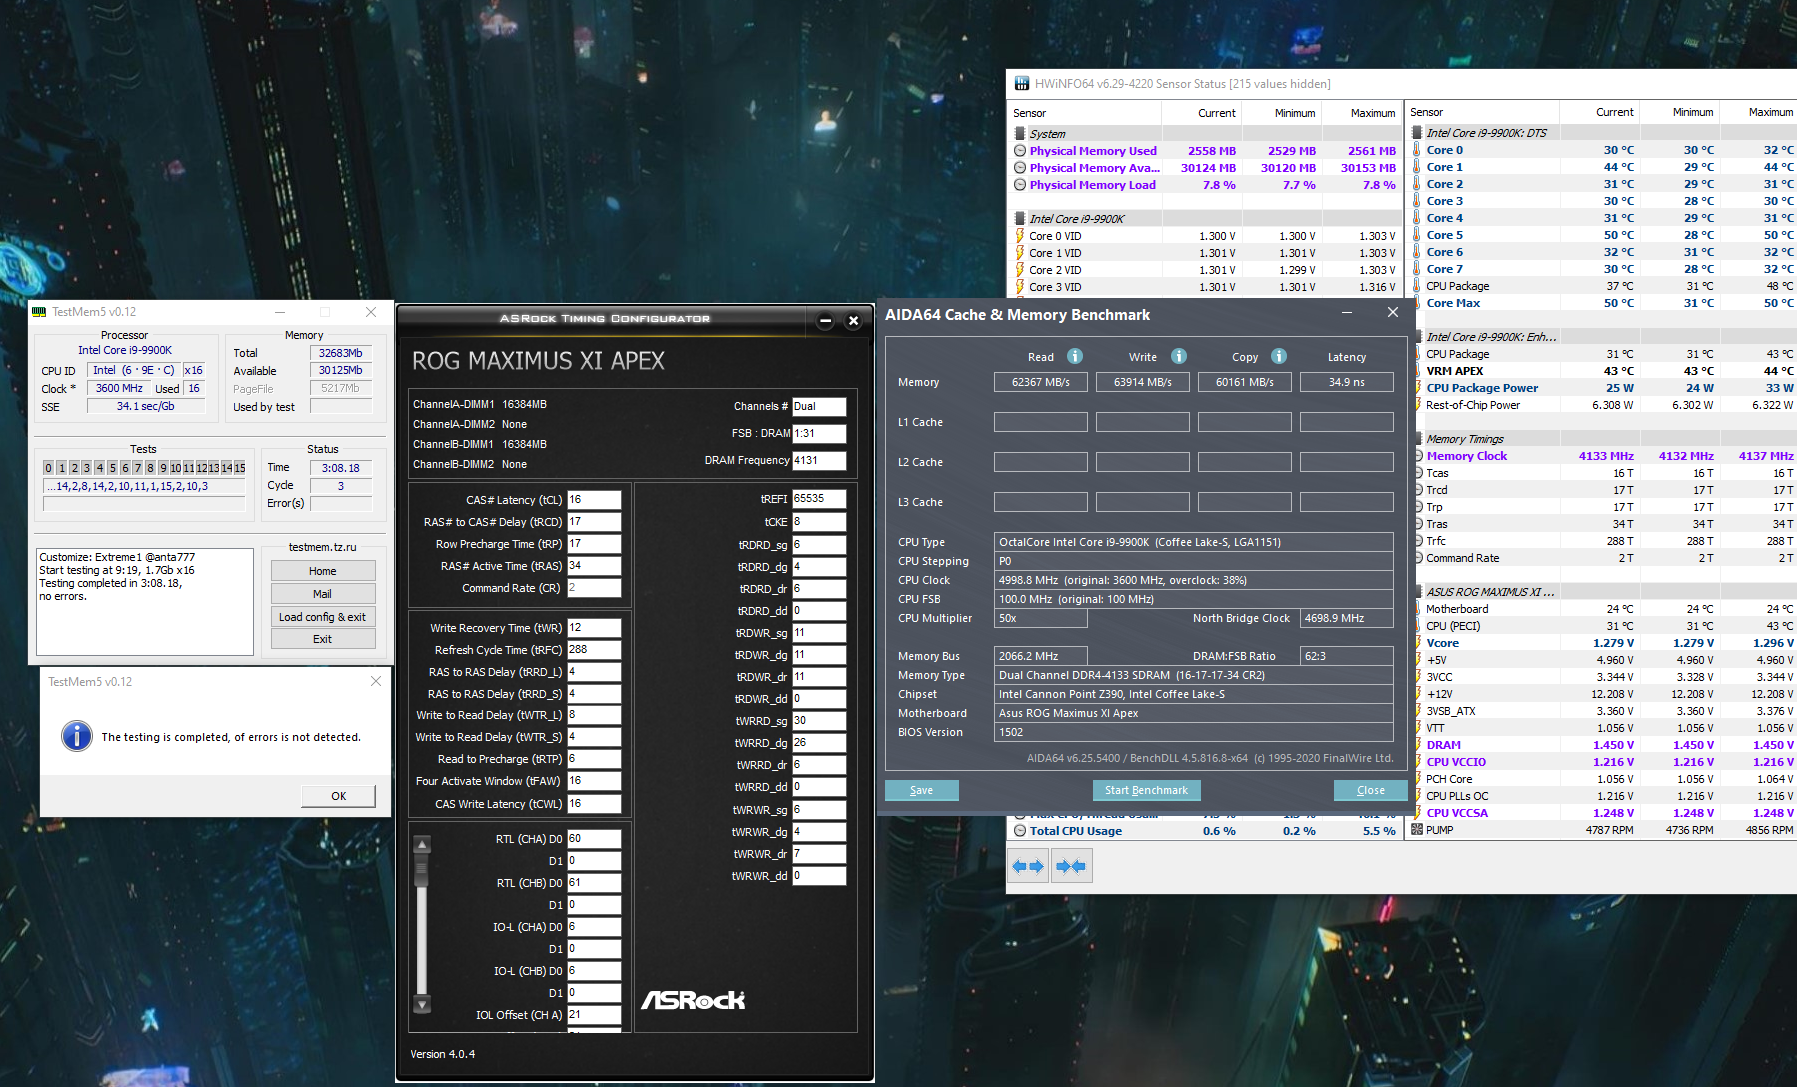Click the PUMP fan sensor icon

(x=1417, y=830)
